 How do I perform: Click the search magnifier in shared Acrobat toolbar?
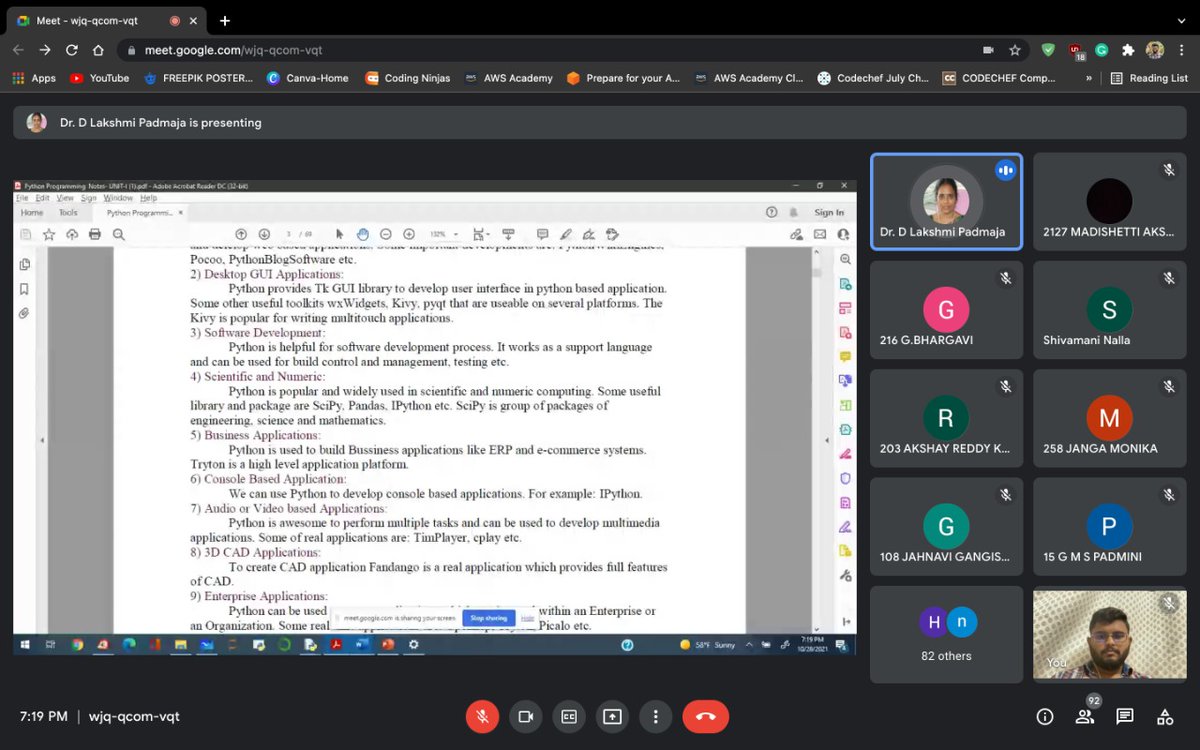coord(118,234)
